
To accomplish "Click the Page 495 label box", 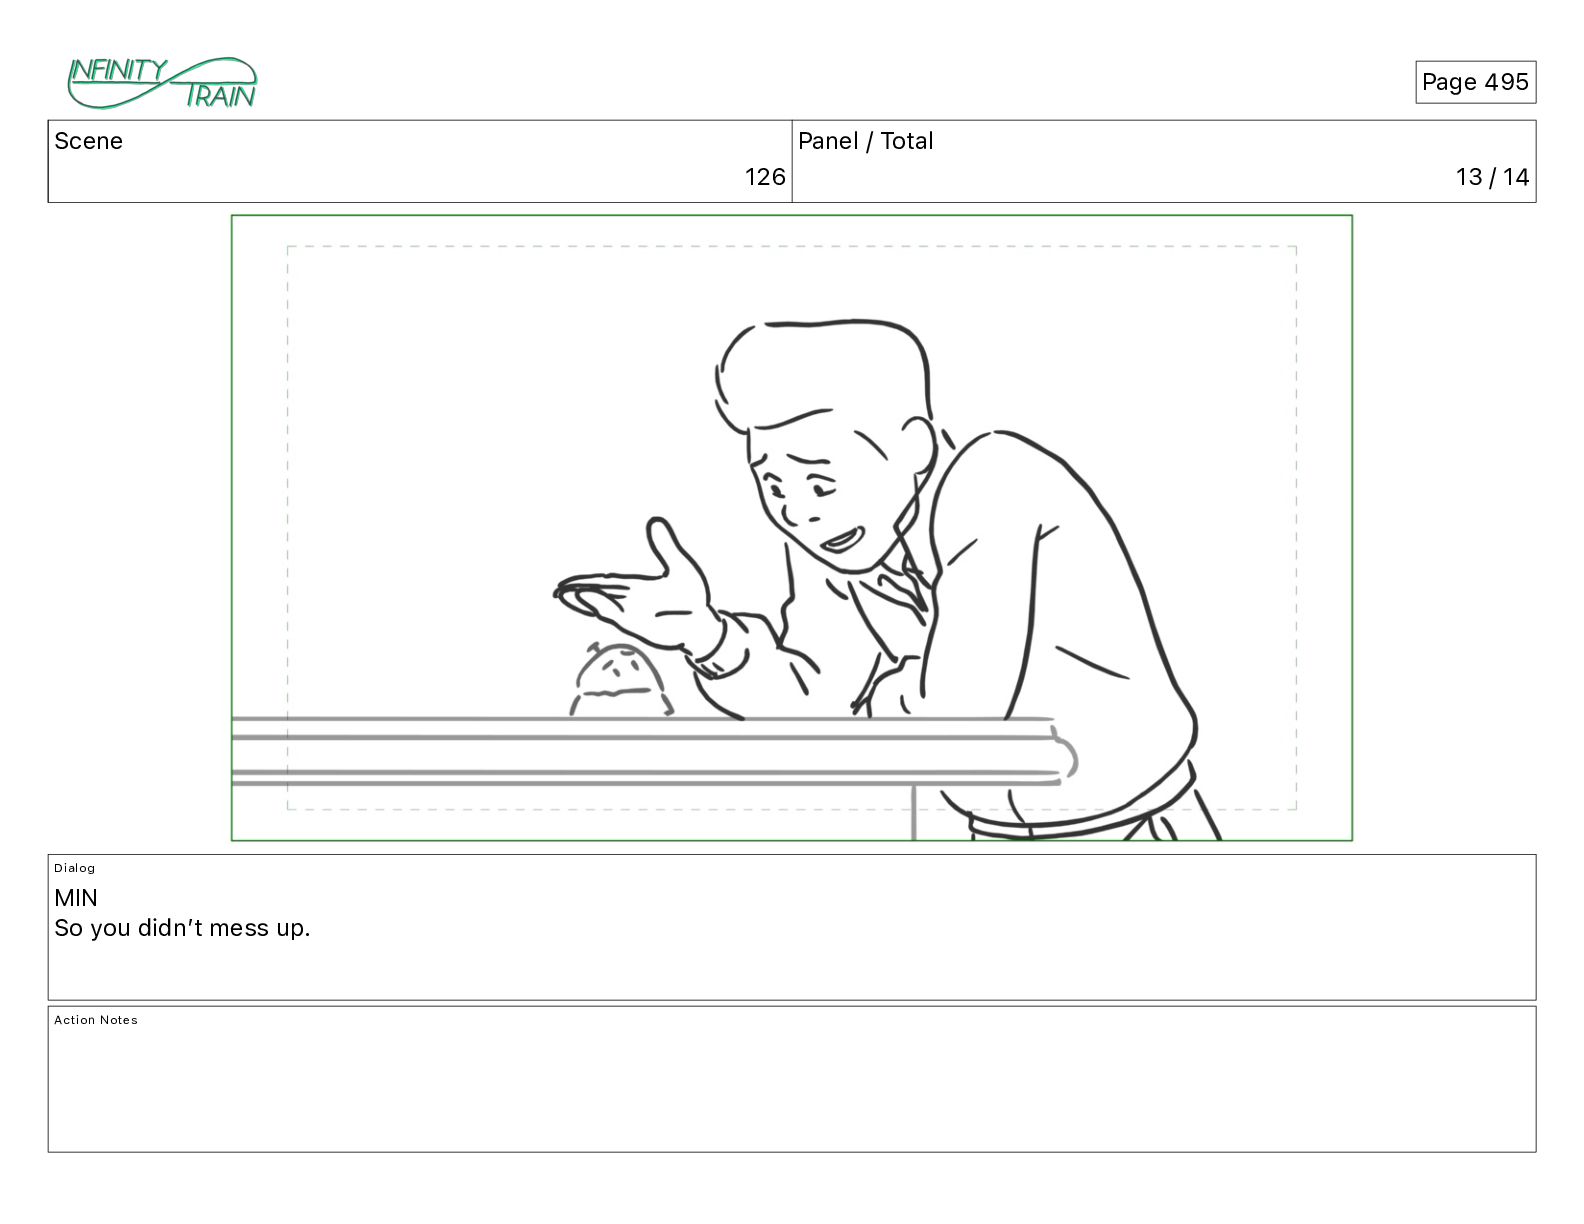I will pyautogui.click(x=1475, y=82).
